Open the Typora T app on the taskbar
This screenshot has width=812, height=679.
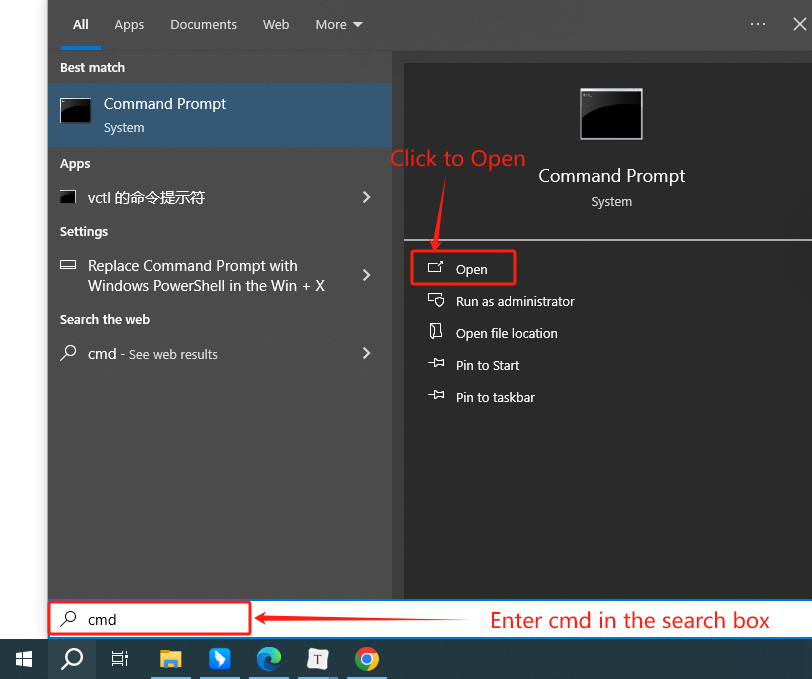[x=317, y=659]
